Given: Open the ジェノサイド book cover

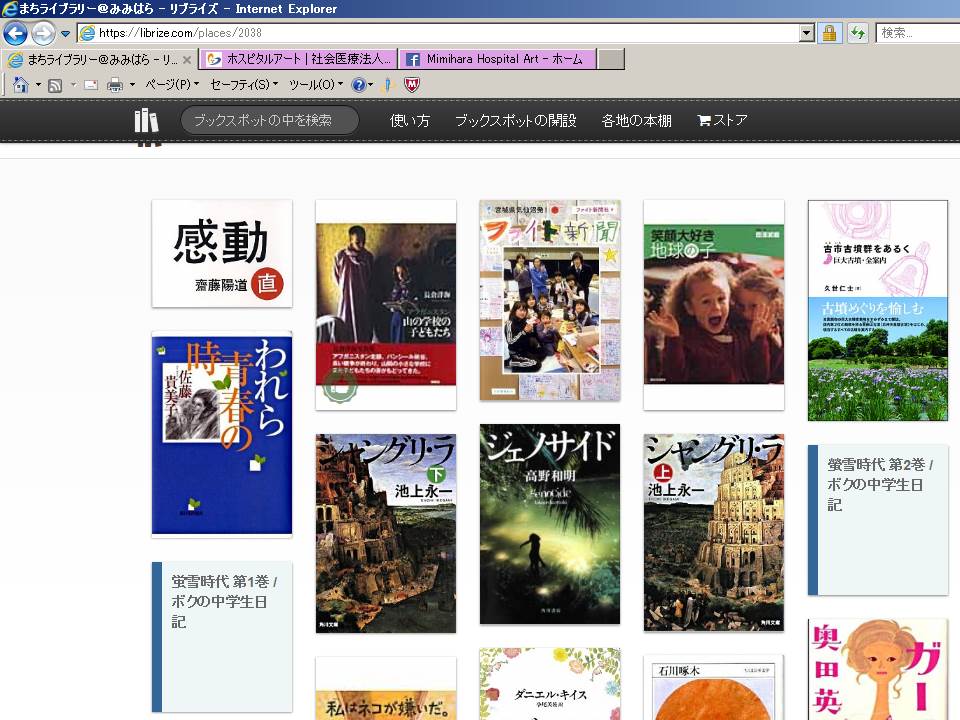Looking at the screenshot, I should point(550,524).
